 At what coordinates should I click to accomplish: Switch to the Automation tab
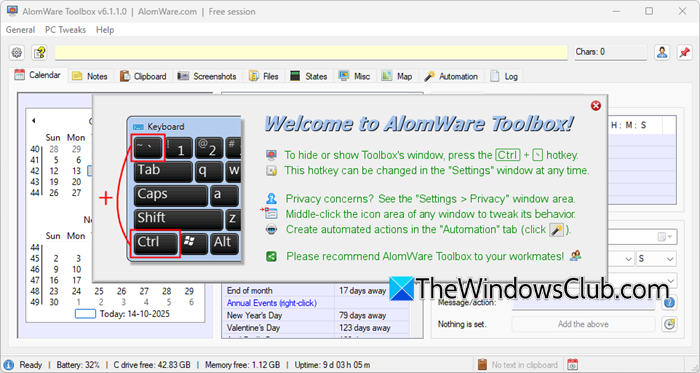pyautogui.click(x=451, y=76)
